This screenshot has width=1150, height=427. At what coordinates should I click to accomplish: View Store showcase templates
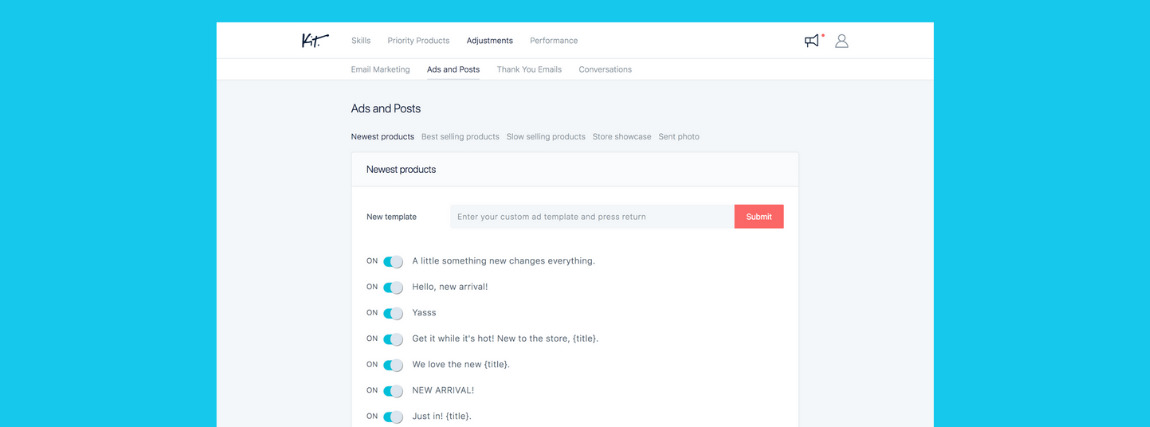click(x=622, y=137)
